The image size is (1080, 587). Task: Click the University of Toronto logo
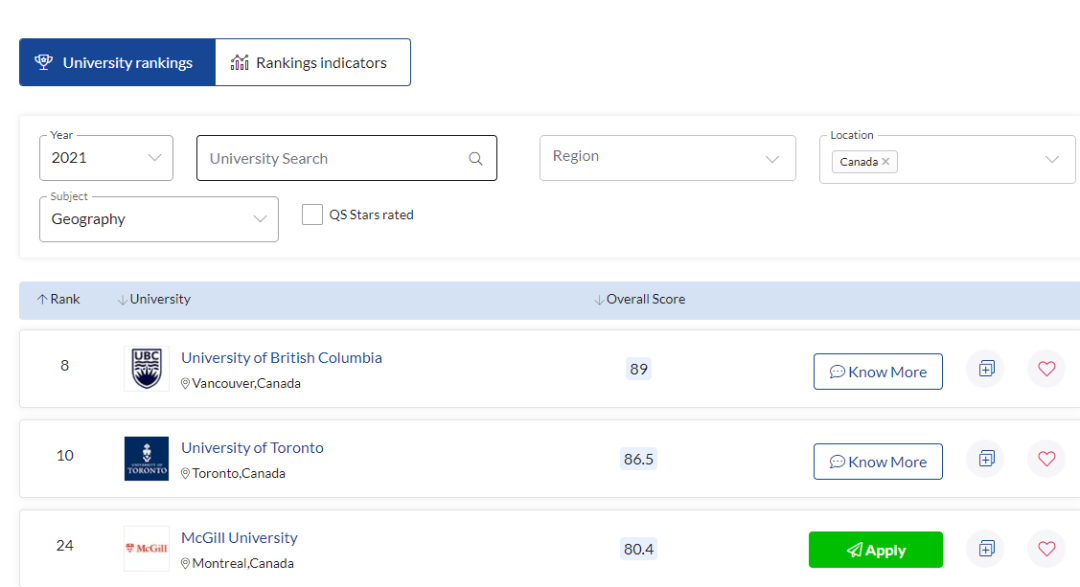click(146, 459)
